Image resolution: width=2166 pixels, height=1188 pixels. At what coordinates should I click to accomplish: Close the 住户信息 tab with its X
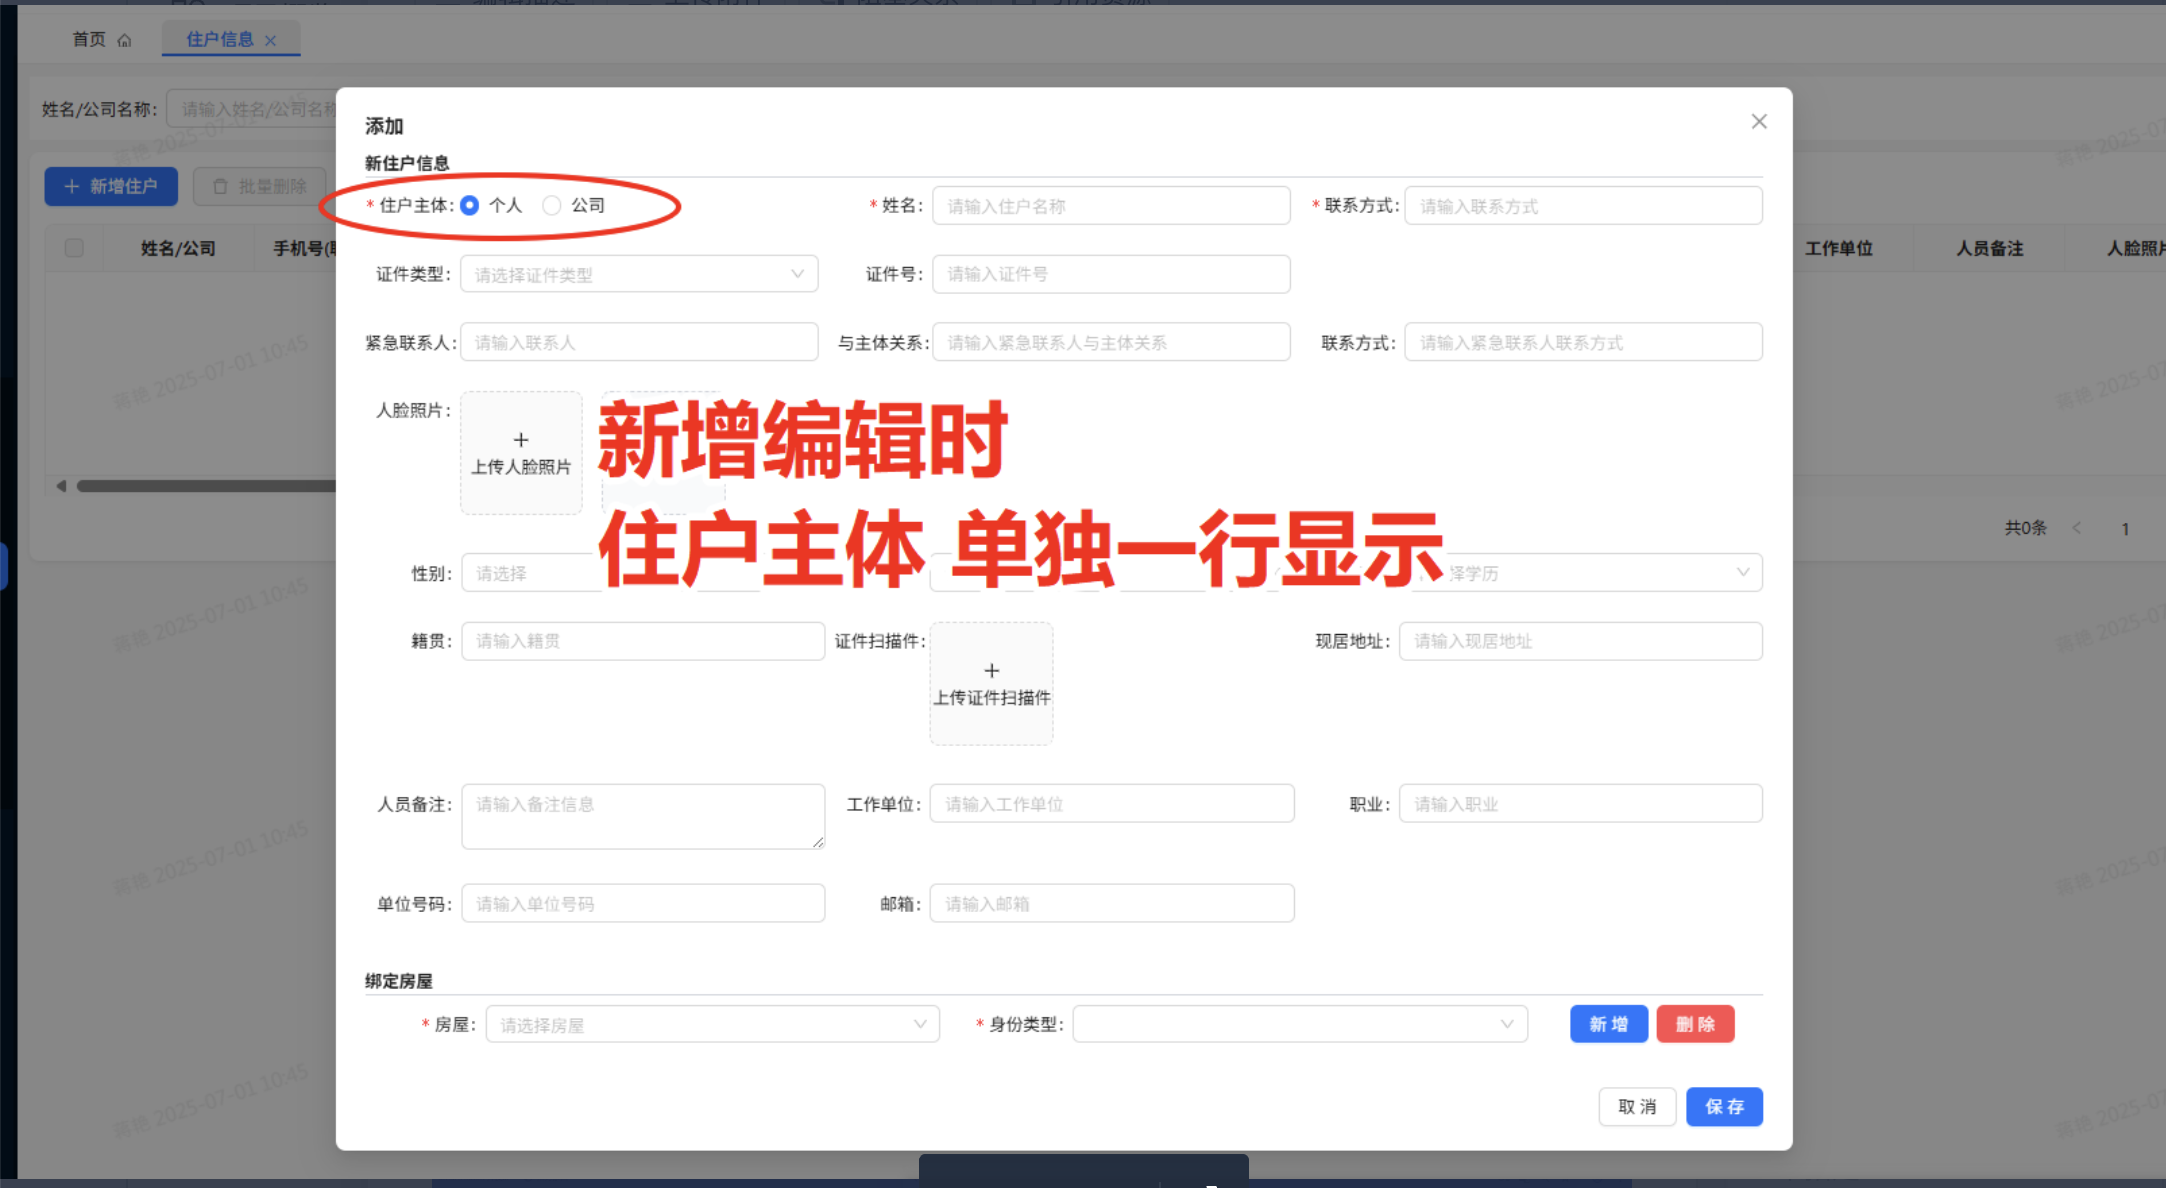coord(270,41)
